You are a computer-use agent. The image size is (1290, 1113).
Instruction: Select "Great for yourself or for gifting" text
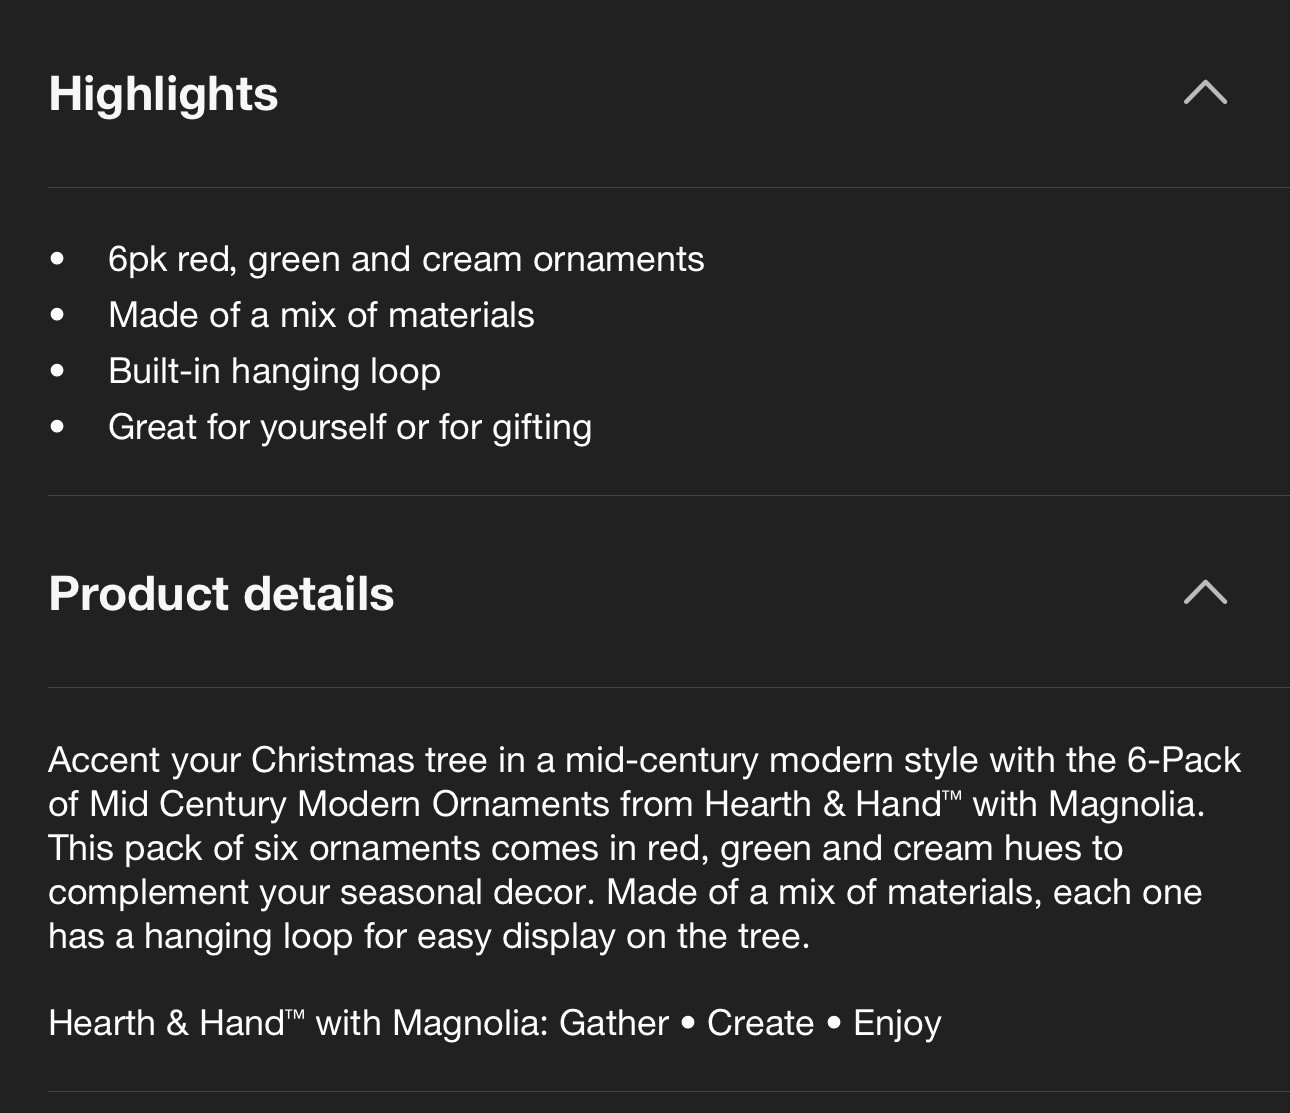(x=350, y=427)
